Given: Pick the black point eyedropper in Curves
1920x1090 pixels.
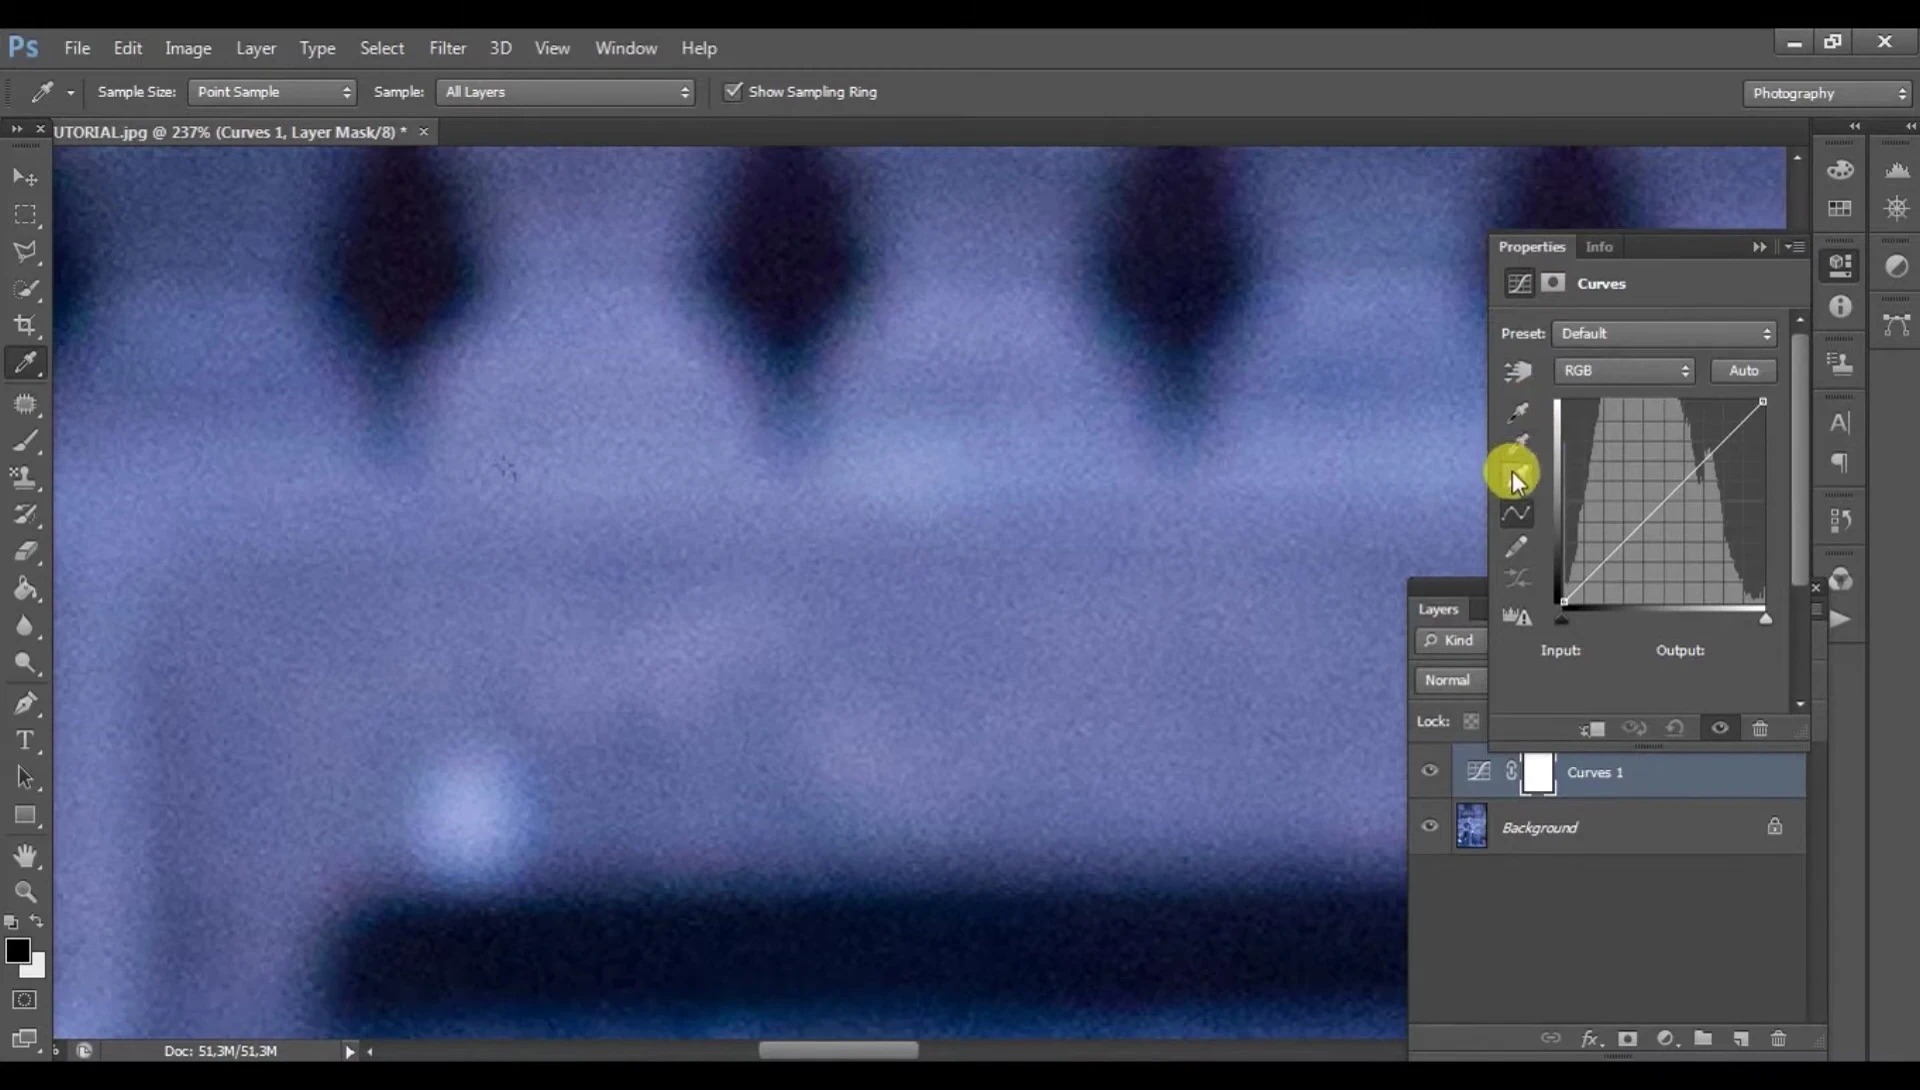Looking at the screenshot, I should 1518,412.
